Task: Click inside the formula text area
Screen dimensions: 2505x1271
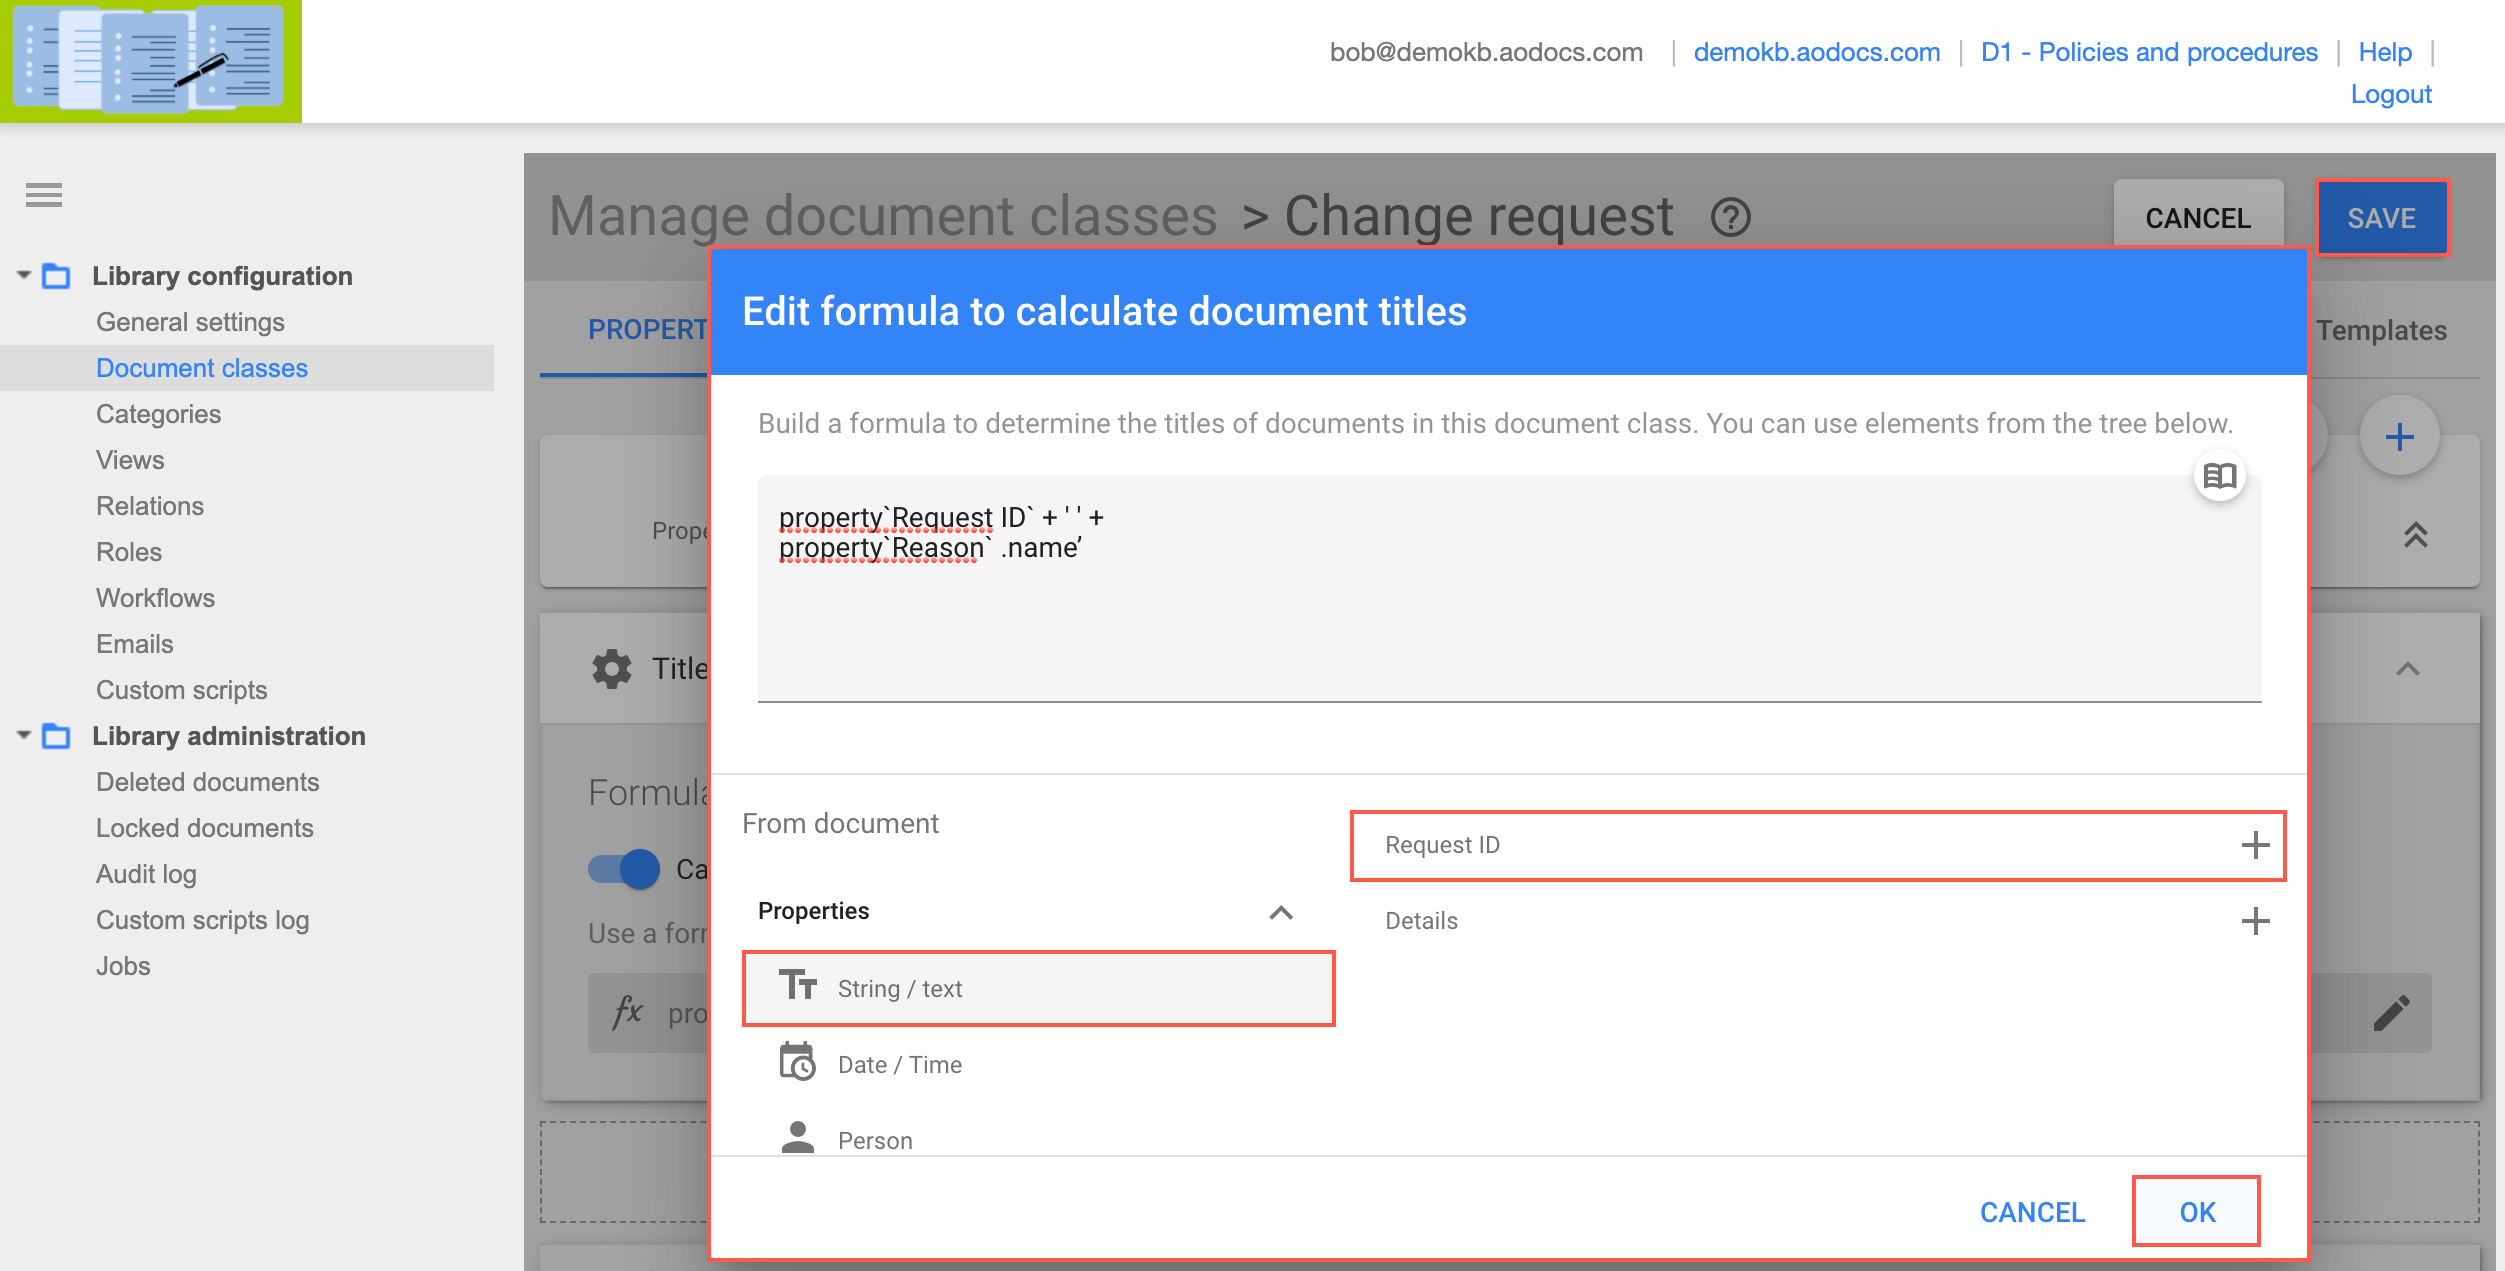Action: [1509, 588]
